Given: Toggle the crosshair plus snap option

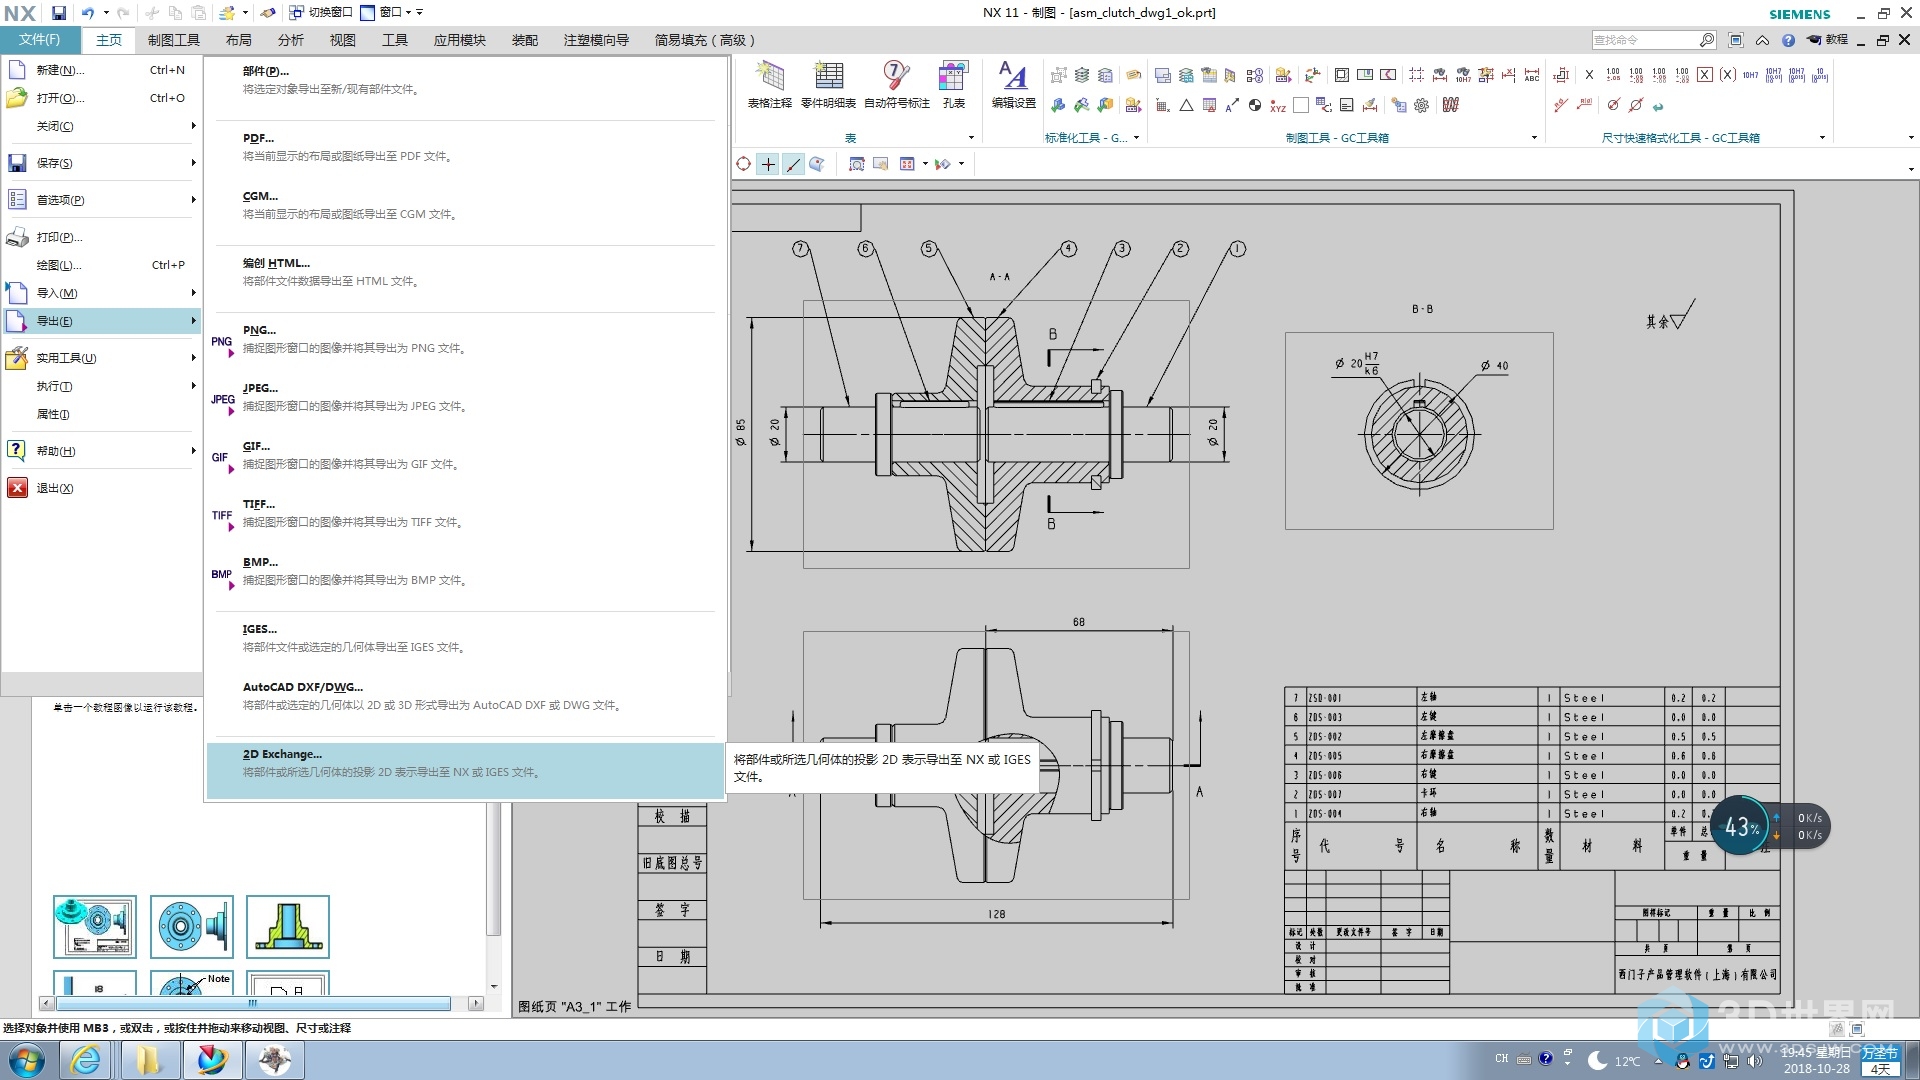Looking at the screenshot, I should (768, 164).
